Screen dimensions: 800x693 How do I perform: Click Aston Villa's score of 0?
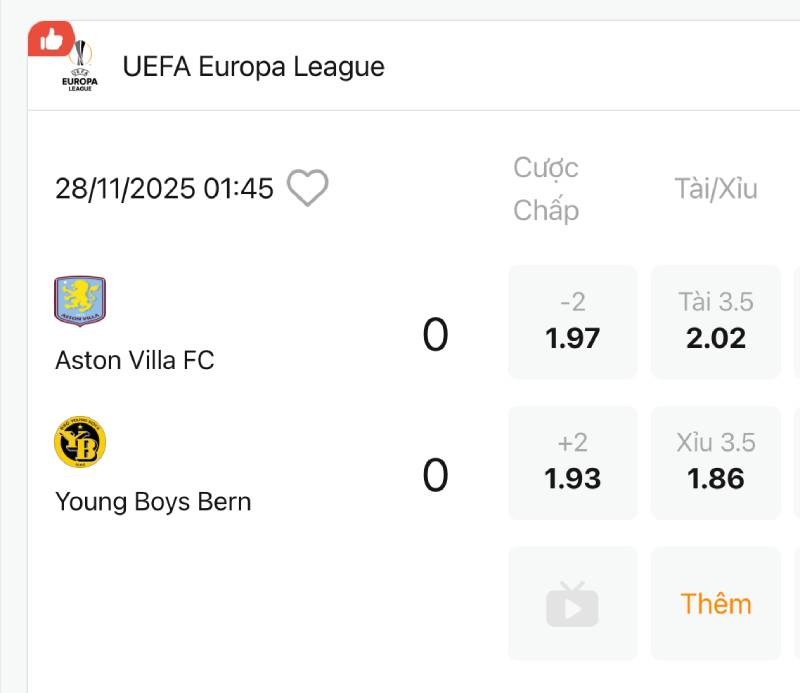(435, 335)
